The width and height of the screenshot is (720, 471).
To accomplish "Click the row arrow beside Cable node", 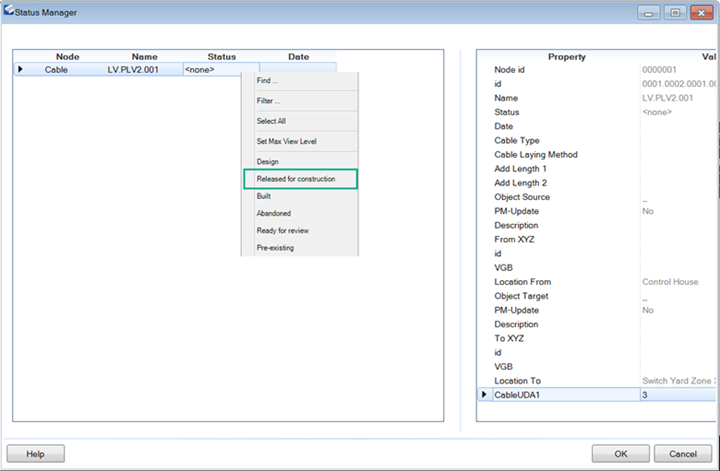I will 20,70.
